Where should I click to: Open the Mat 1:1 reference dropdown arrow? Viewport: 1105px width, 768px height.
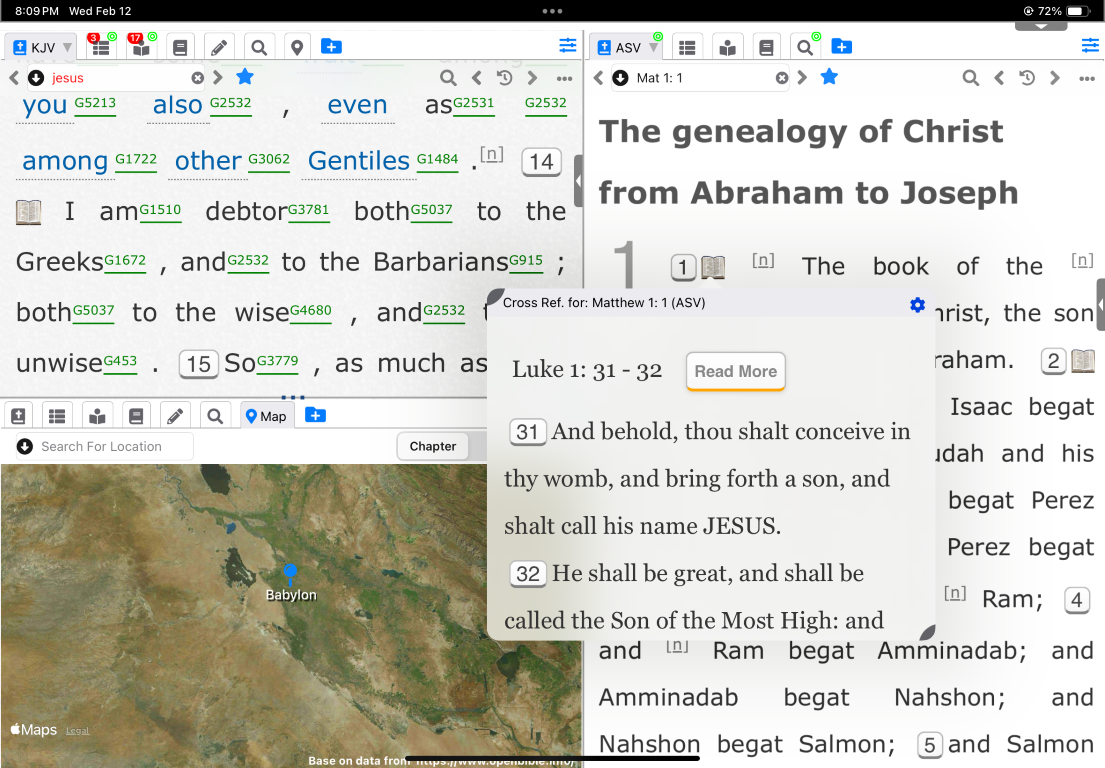click(620, 78)
